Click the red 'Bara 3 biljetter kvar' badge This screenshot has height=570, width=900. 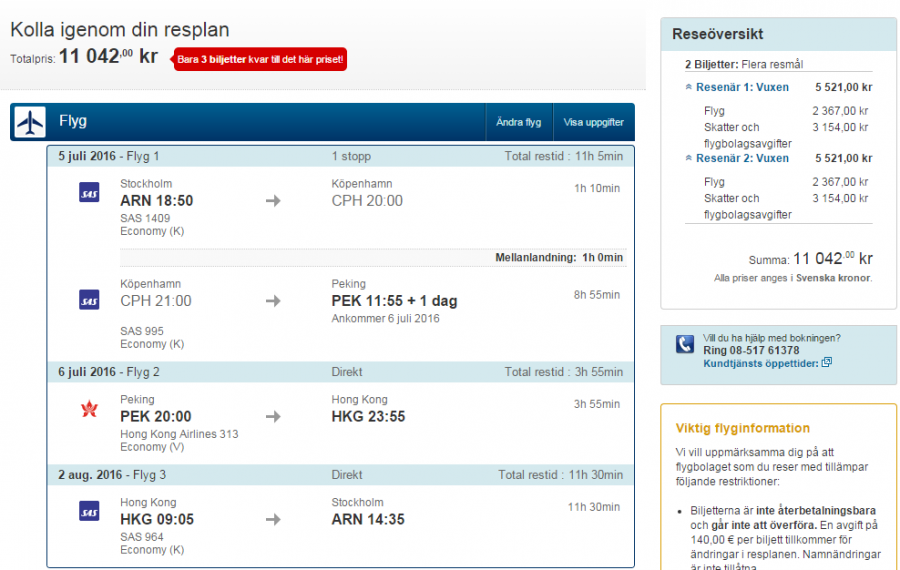point(261,60)
